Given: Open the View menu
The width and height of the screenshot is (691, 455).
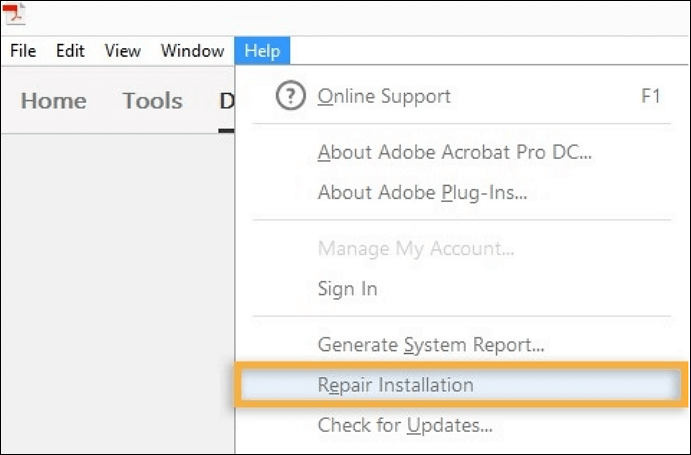Looking at the screenshot, I should click(123, 51).
